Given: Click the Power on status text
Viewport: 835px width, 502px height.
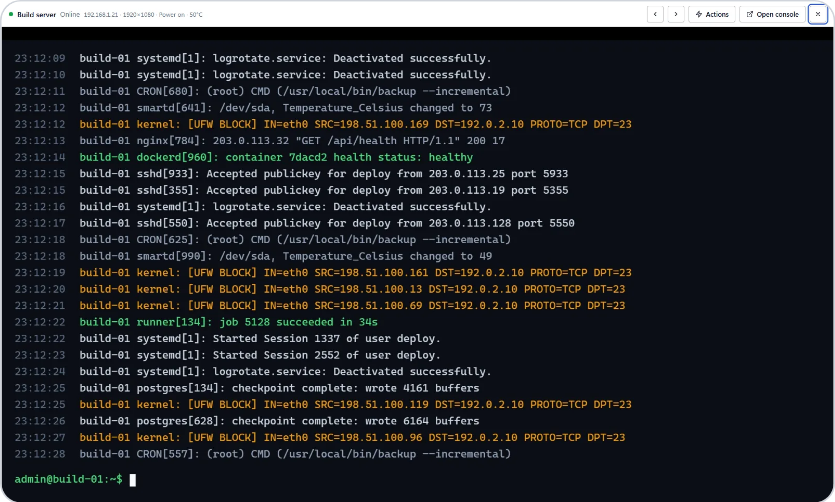Looking at the screenshot, I should click(x=171, y=14).
